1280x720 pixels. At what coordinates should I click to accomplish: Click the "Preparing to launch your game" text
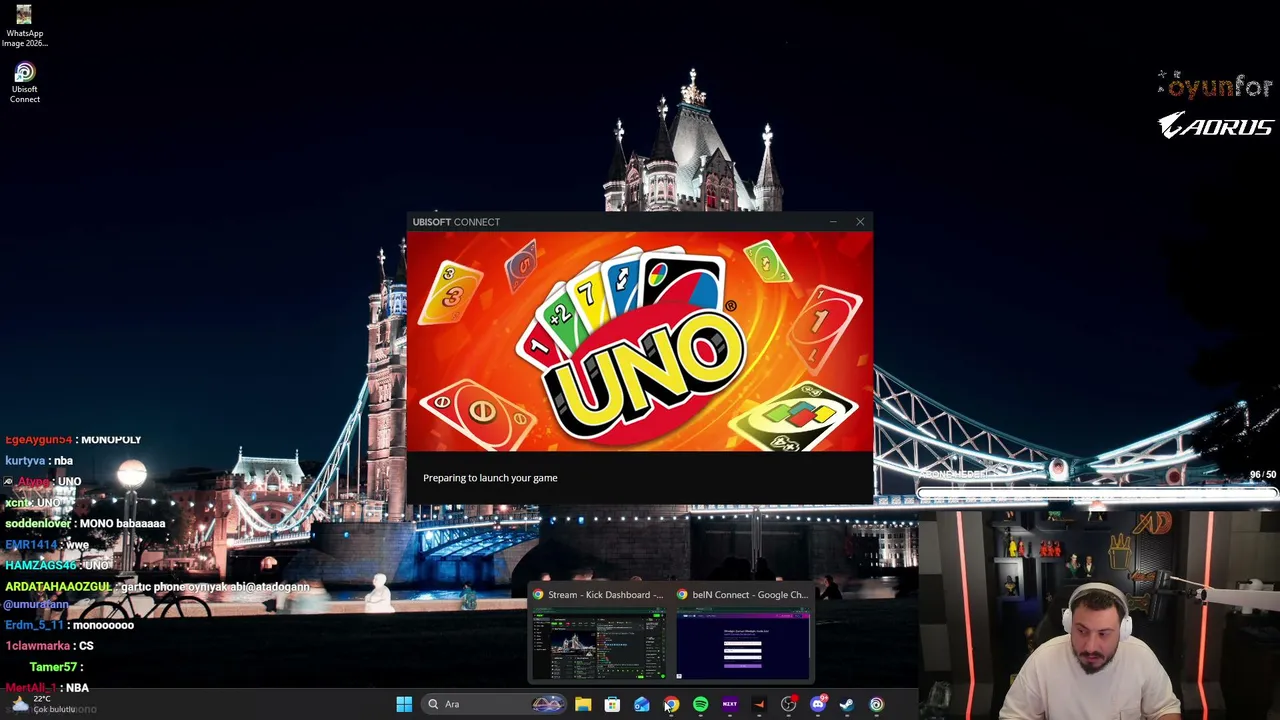pyautogui.click(x=490, y=478)
